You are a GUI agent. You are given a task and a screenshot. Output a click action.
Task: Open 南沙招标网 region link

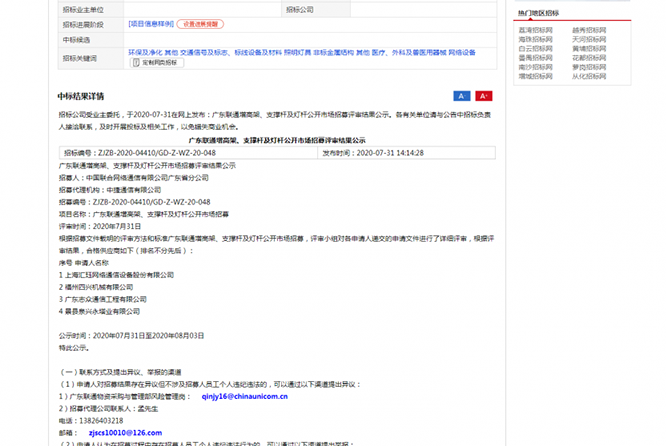[x=536, y=67]
